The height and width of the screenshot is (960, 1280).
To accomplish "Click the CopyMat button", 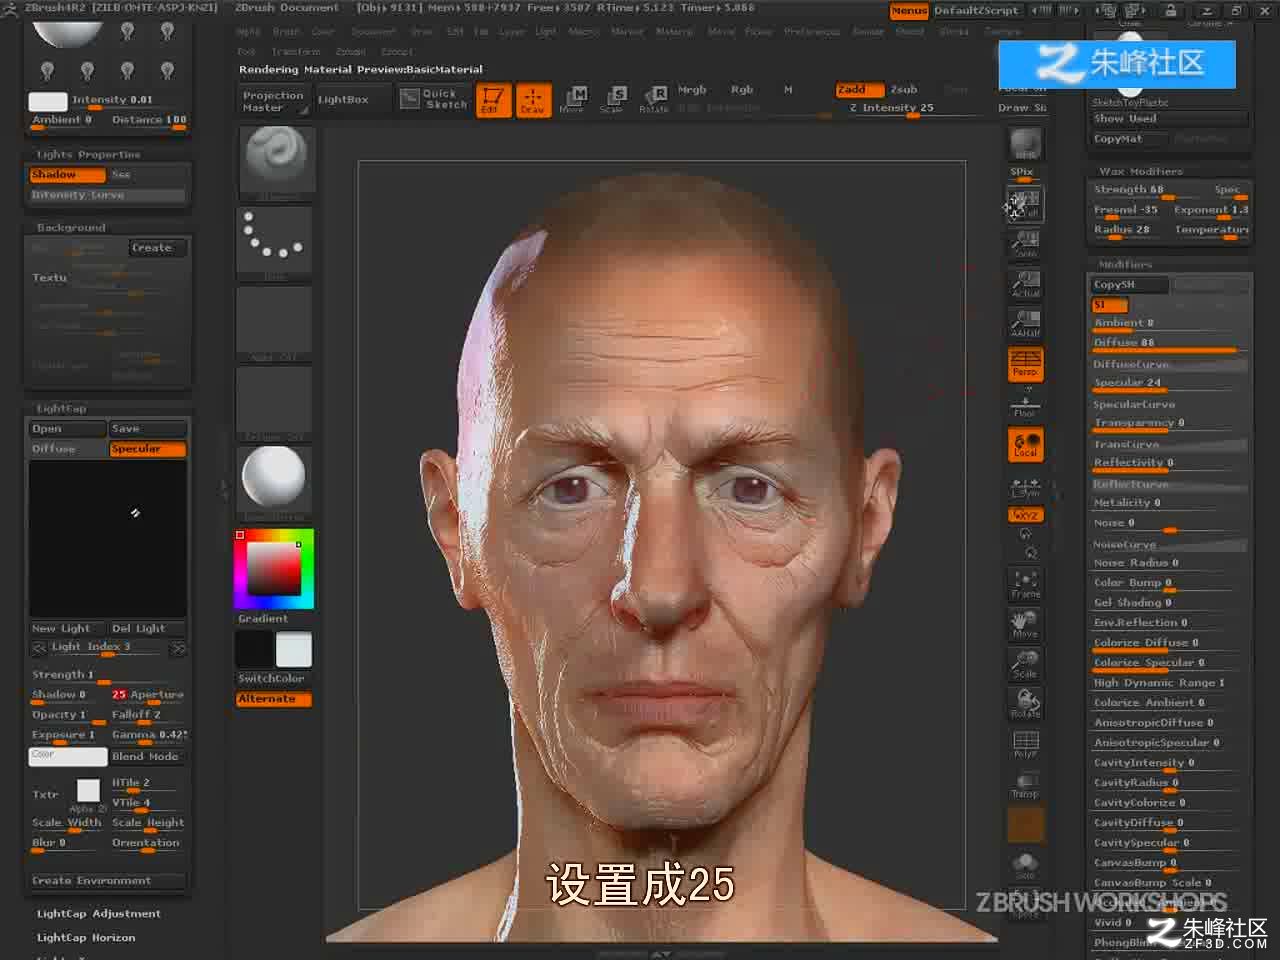I will (1130, 139).
